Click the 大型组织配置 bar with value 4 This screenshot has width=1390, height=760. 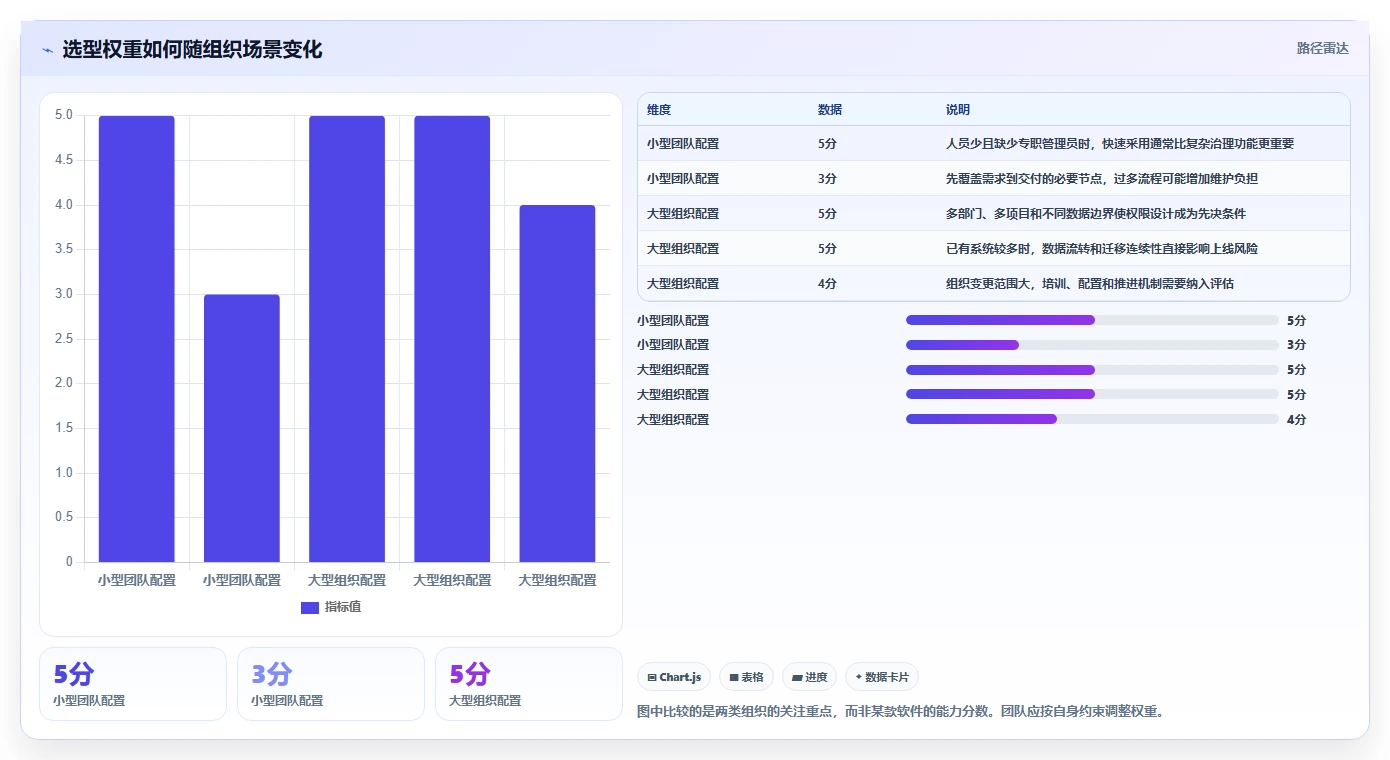pyautogui.click(x=557, y=384)
